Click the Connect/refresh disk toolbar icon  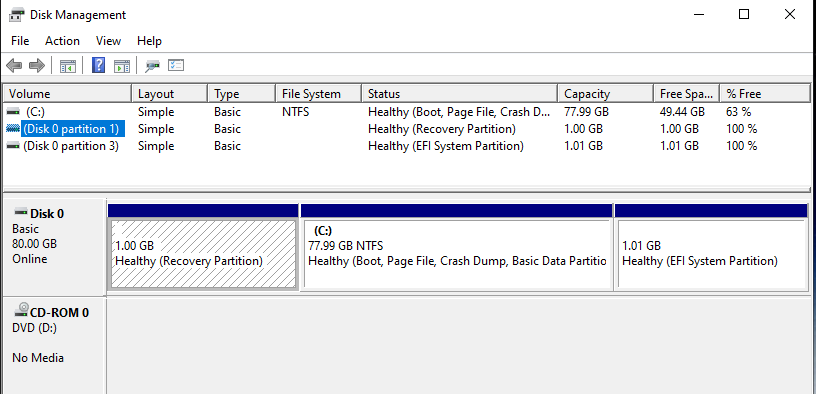coord(152,66)
